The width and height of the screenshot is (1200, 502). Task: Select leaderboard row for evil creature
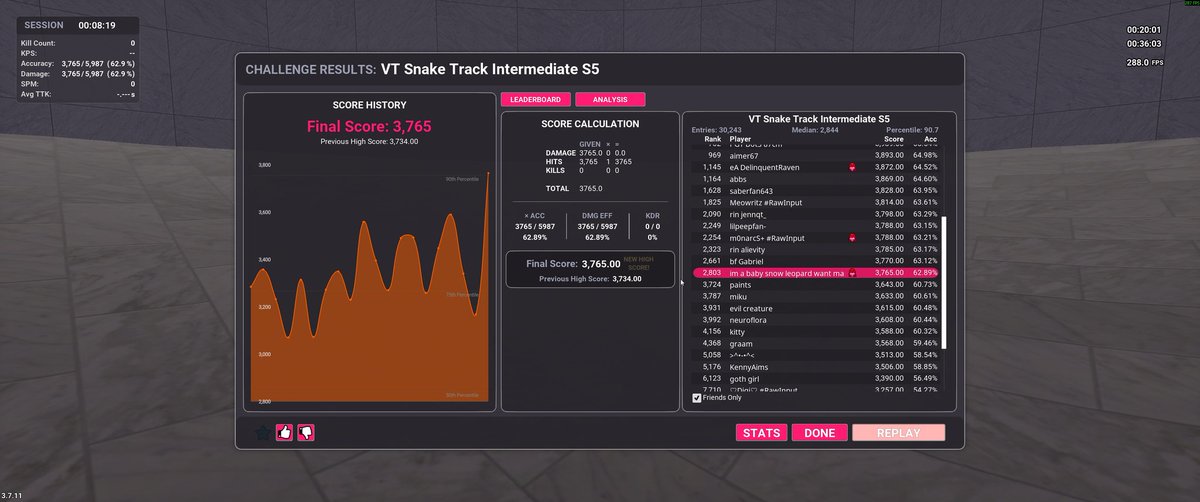pos(815,308)
